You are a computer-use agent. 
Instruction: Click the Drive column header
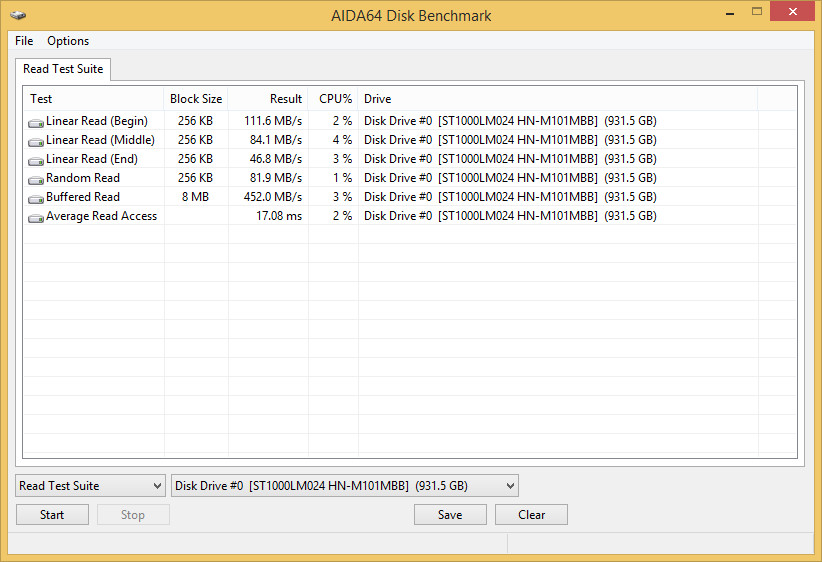(558, 99)
